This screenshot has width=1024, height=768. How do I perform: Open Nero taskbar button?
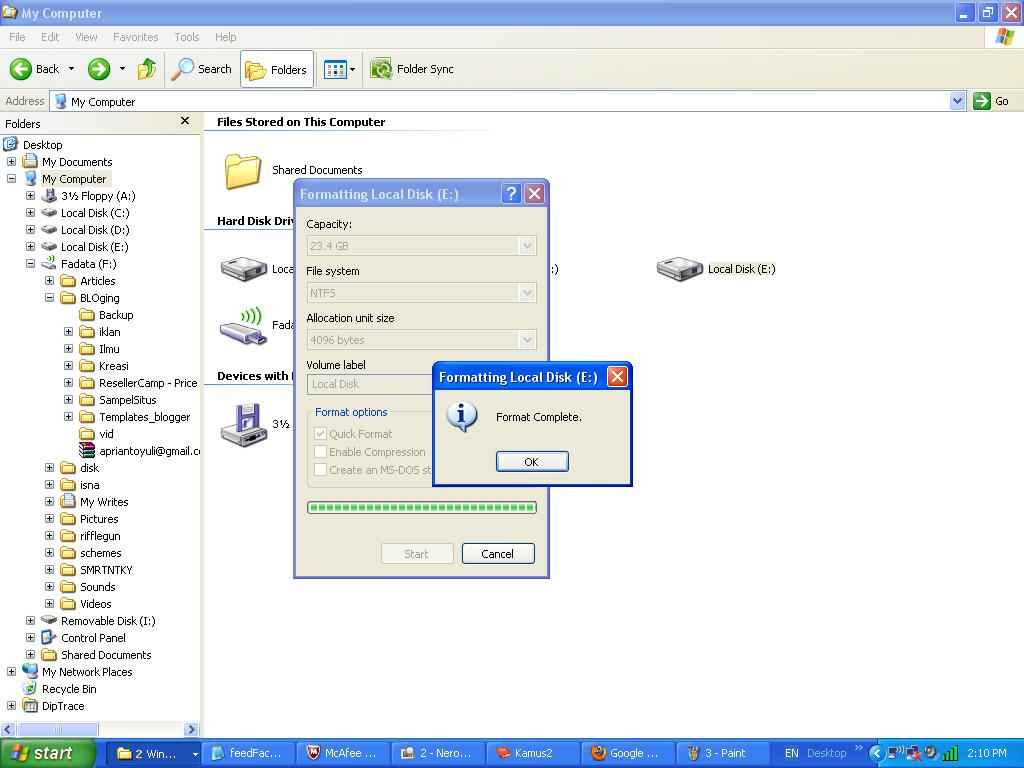438,753
